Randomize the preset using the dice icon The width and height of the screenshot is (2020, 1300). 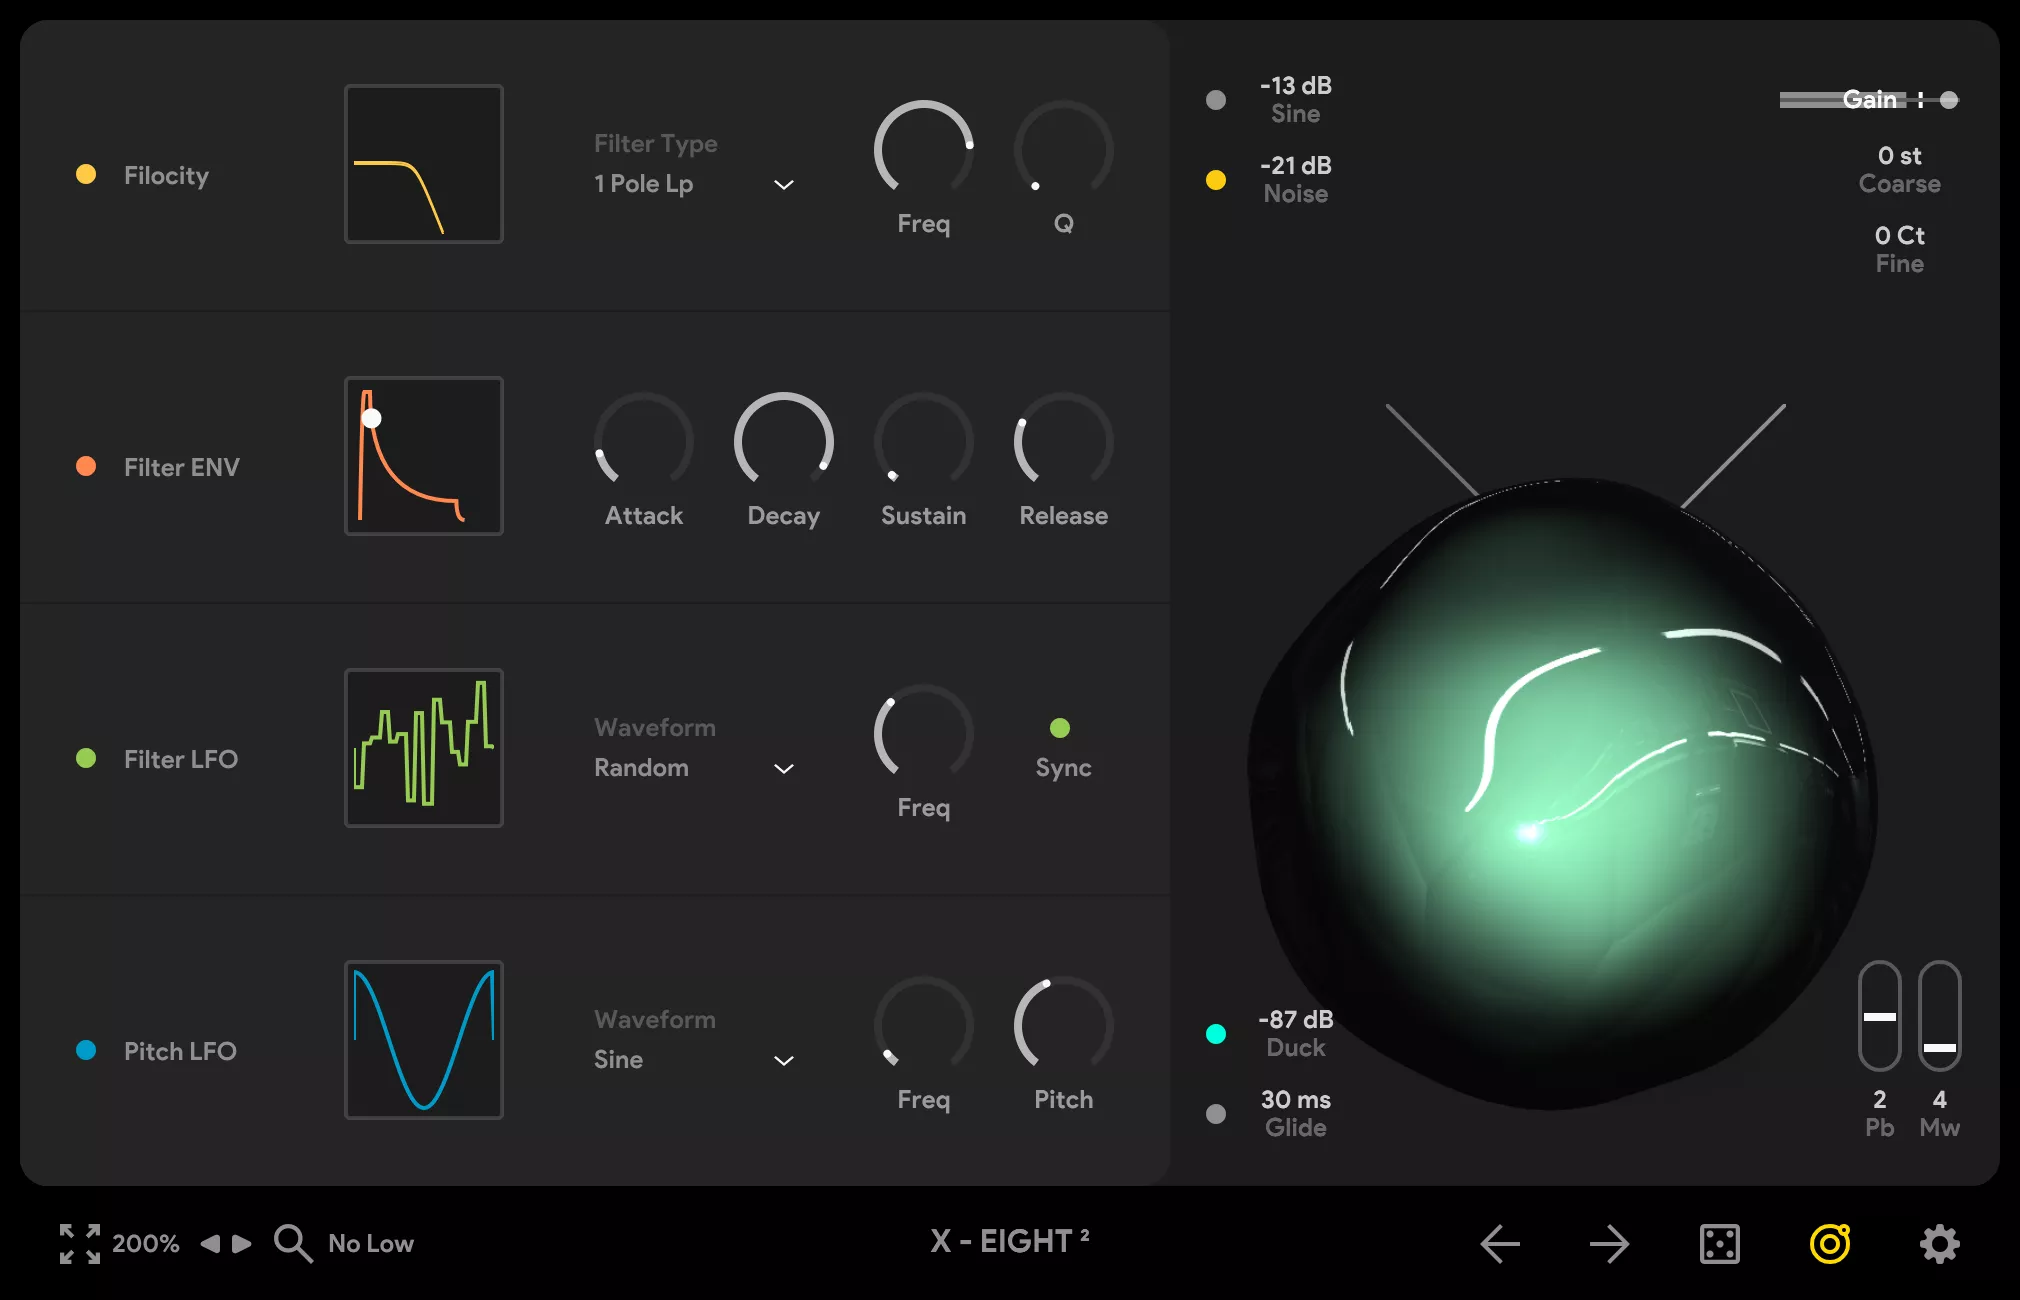coord(1722,1244)
